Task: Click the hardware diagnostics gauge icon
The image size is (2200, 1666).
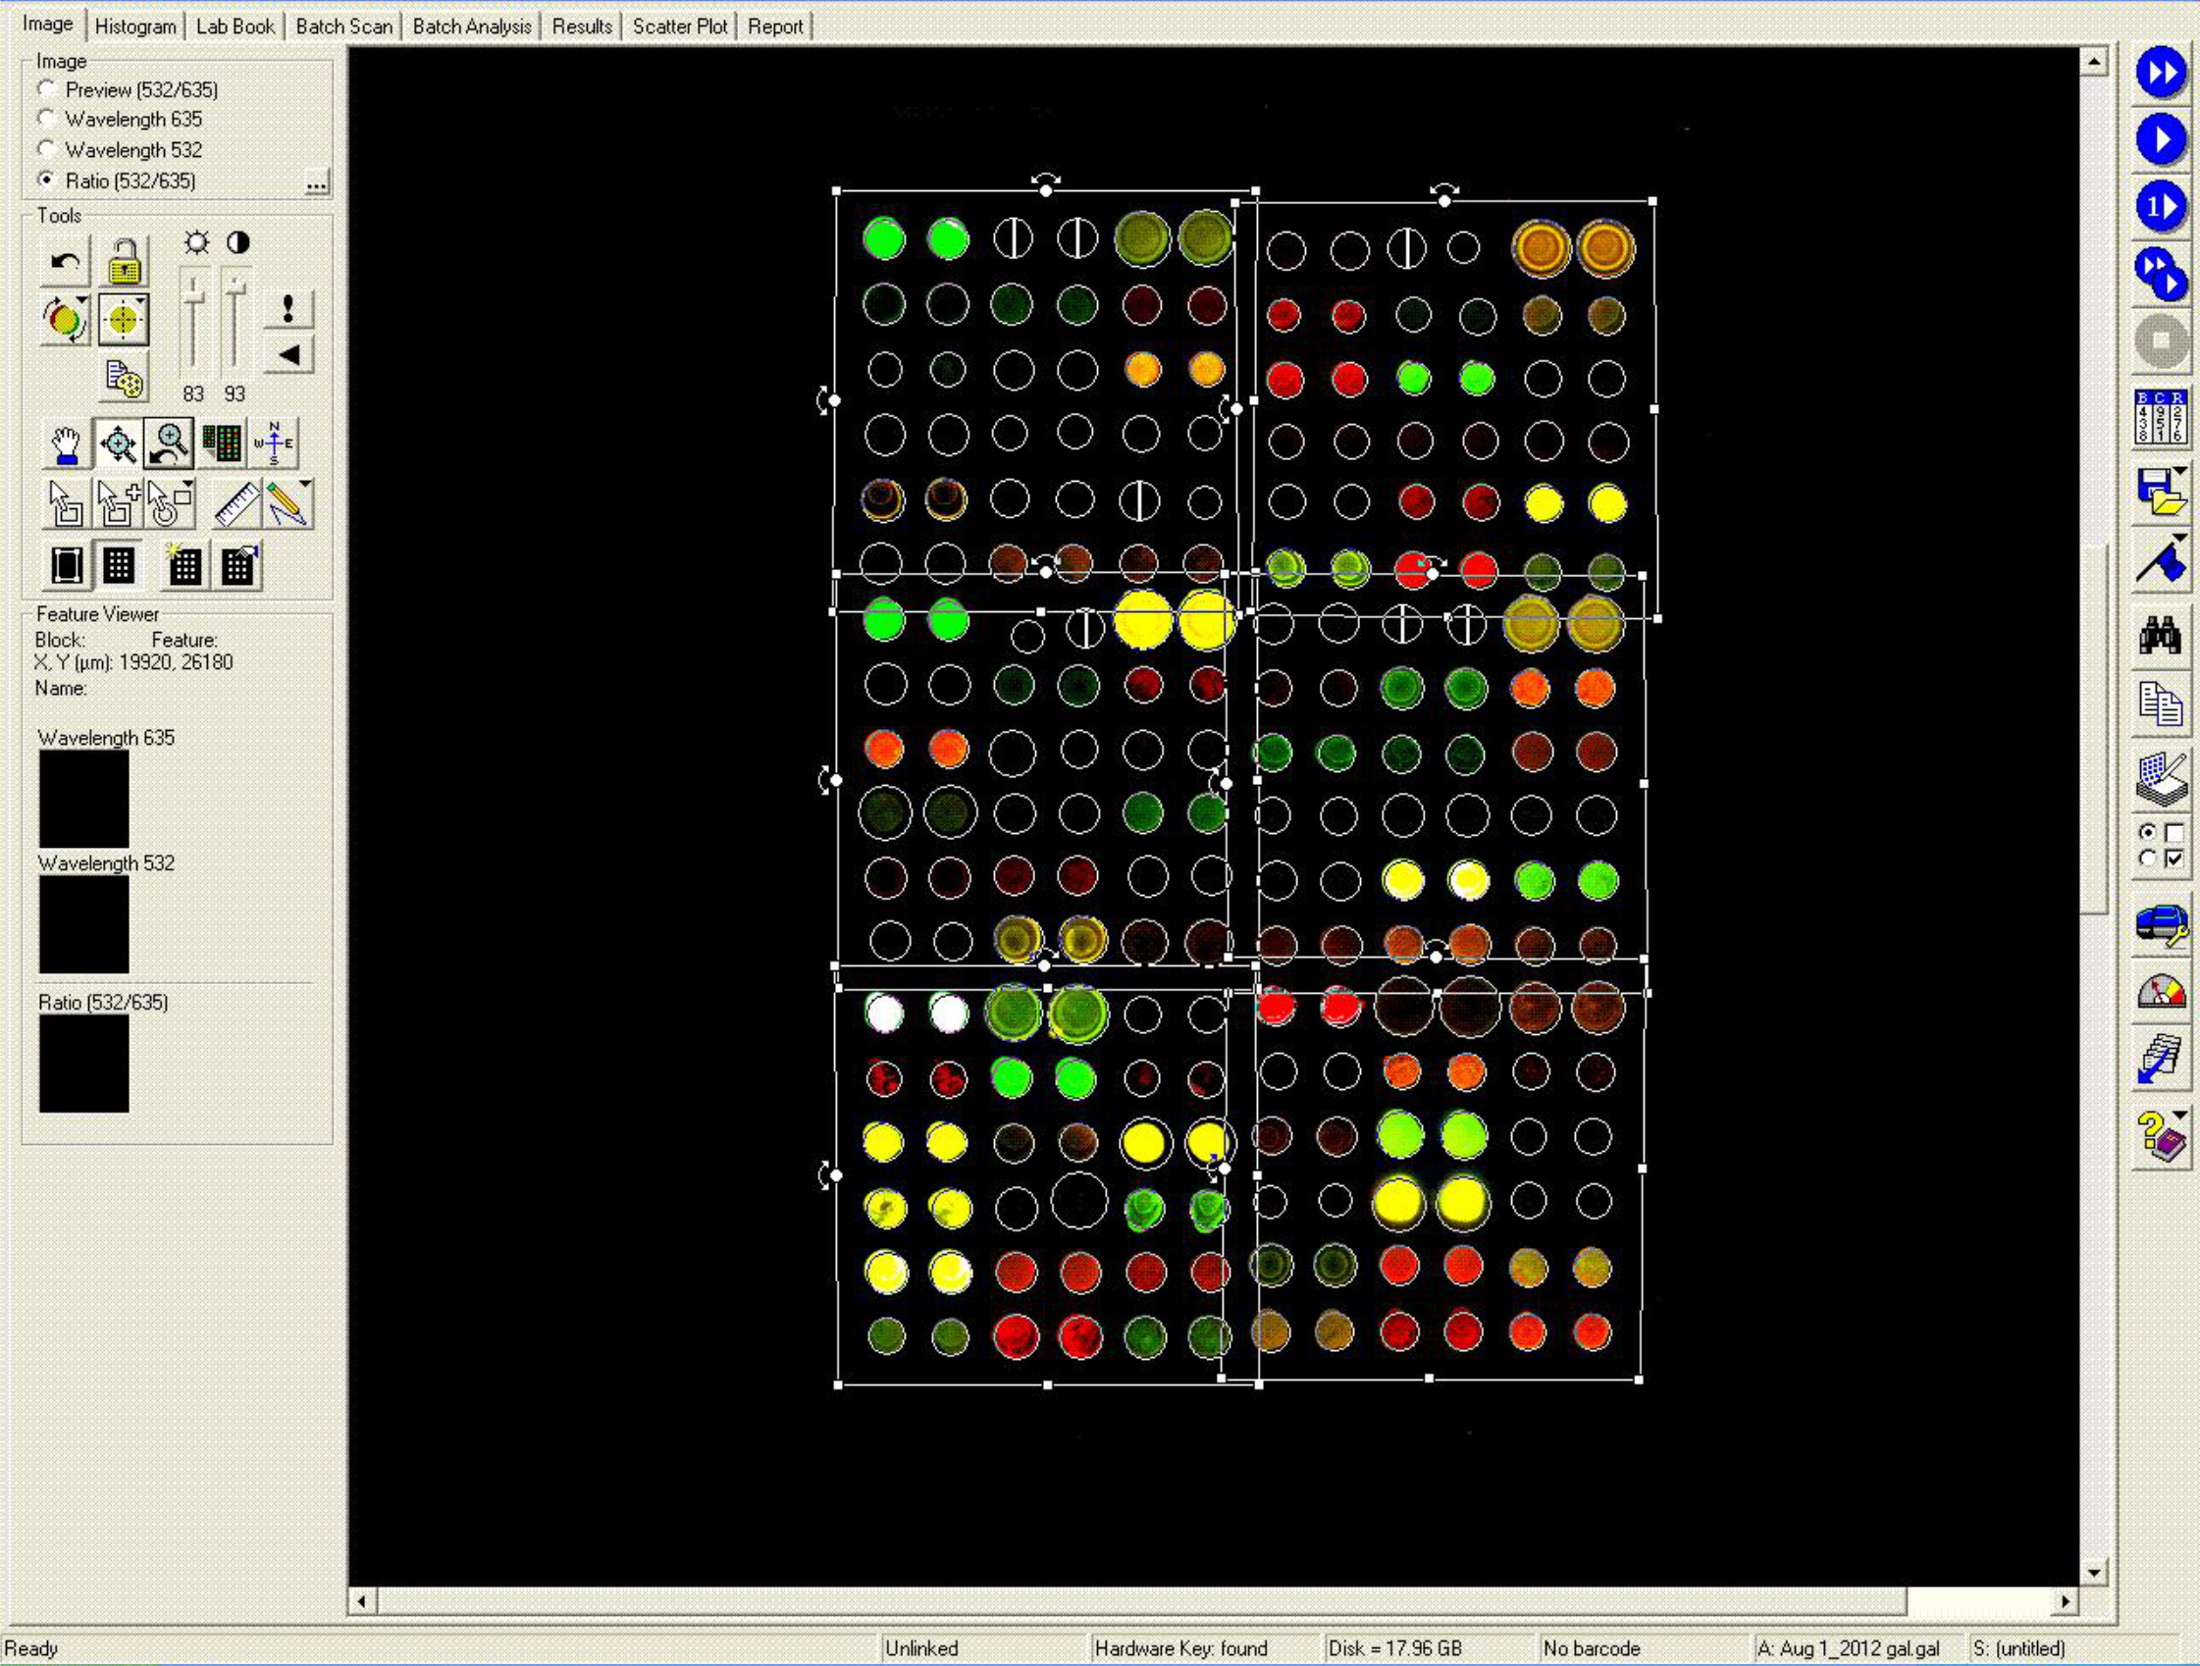Action: click(x=2160, y=993)
